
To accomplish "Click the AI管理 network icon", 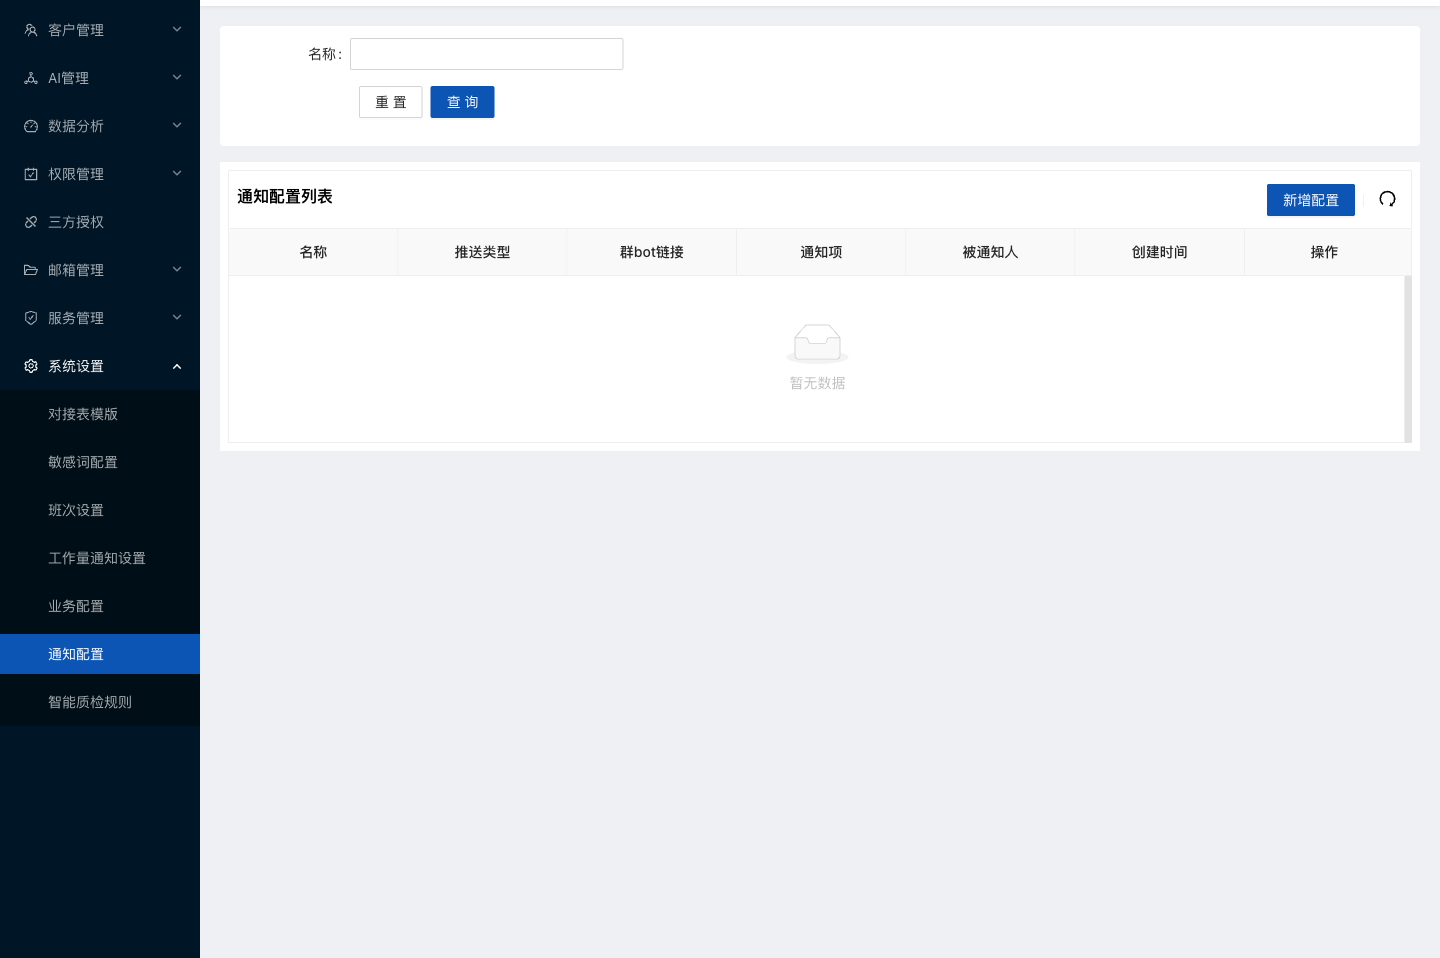I will point(31,78).
